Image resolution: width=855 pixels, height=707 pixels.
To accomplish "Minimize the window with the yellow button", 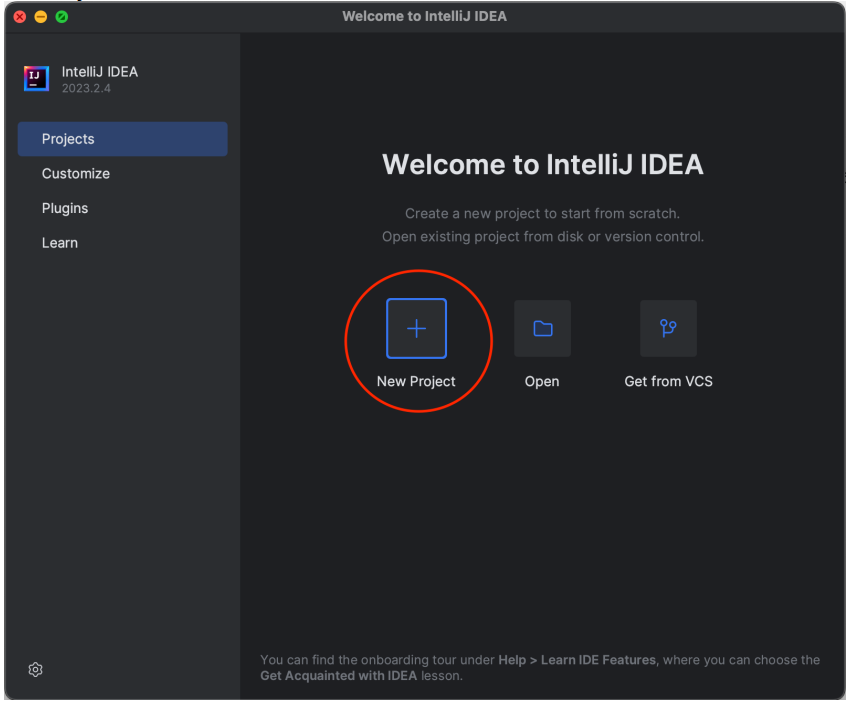I will coord(41,17).
